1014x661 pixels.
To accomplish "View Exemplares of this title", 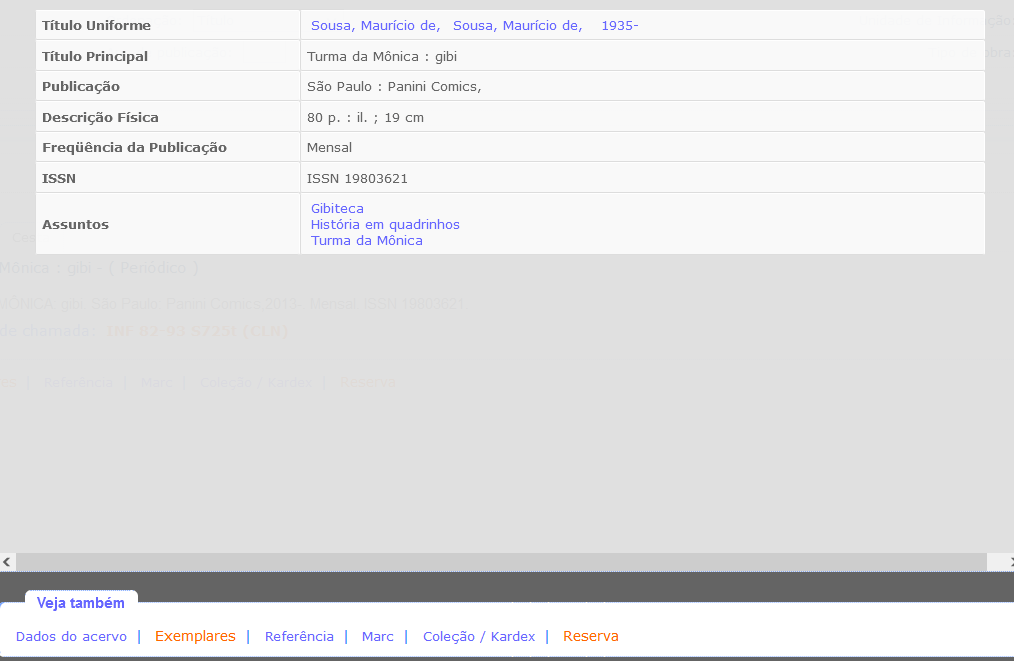I will (195, 636).
